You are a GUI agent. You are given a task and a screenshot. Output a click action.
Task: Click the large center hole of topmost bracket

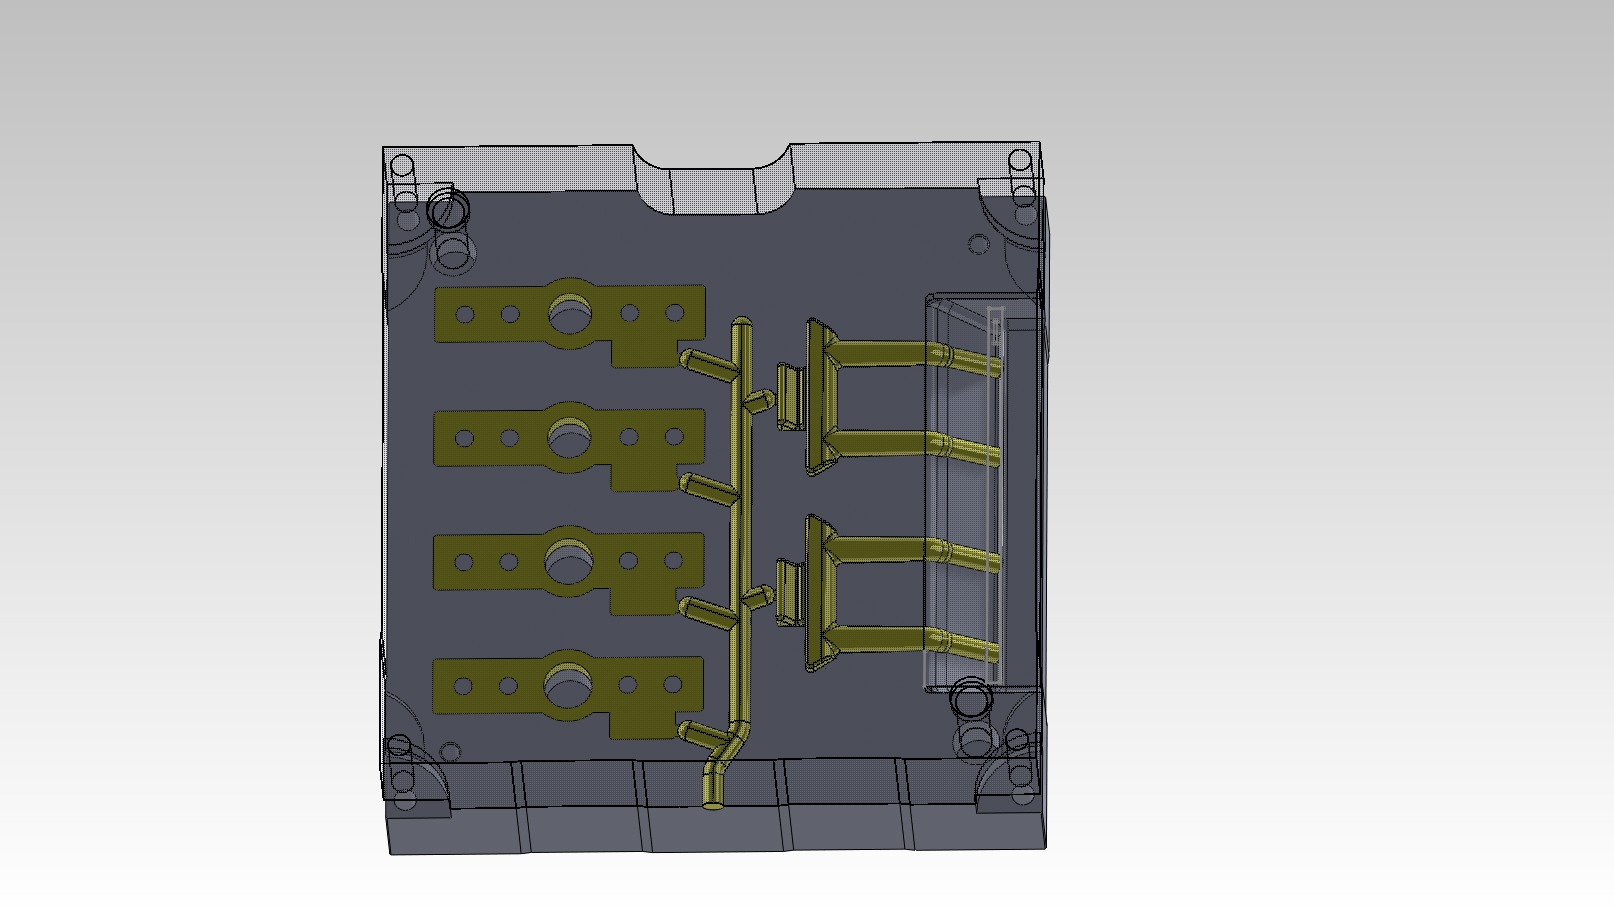pyautogui.click(x=570, y=313)
